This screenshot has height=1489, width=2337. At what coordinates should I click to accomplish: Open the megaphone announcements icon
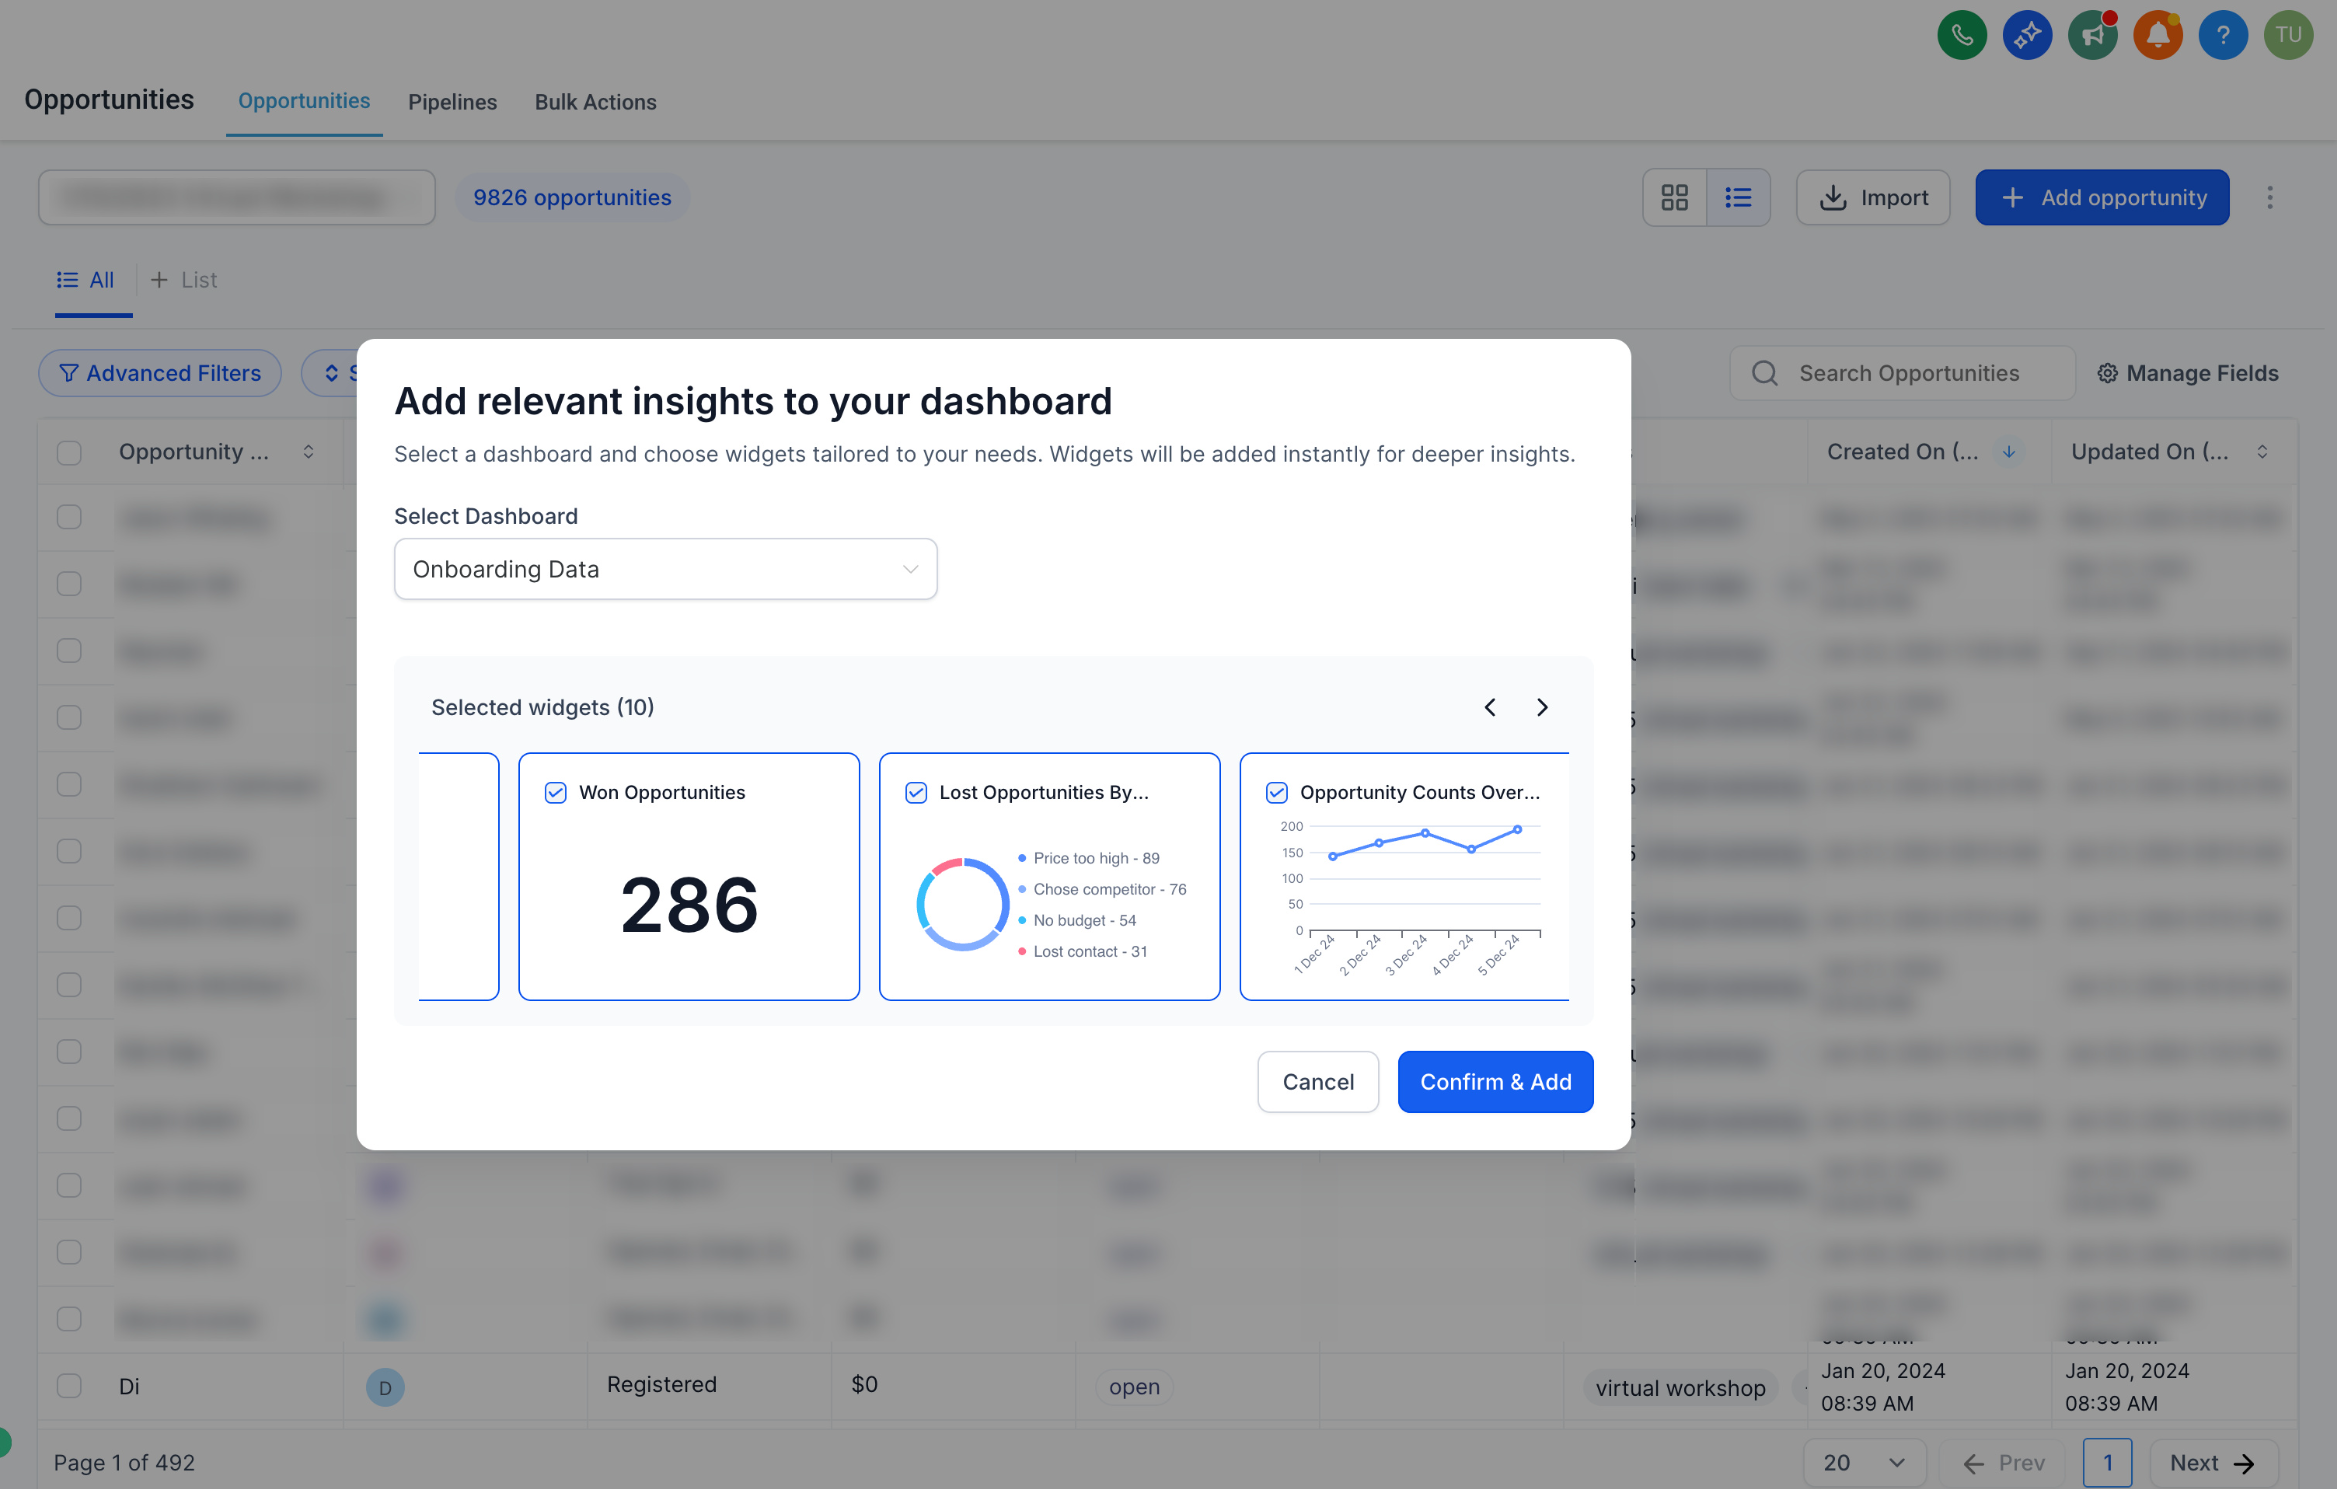(2092, 35)
